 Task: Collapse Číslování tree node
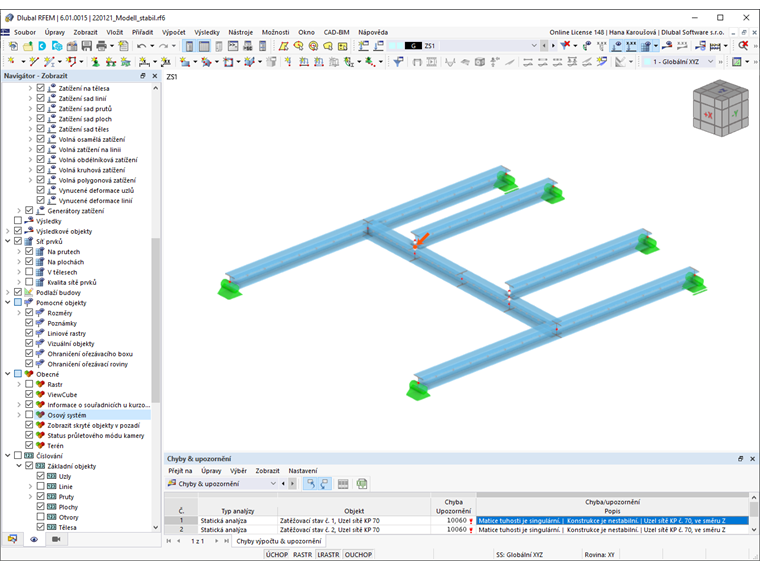(x=8, y=455)
